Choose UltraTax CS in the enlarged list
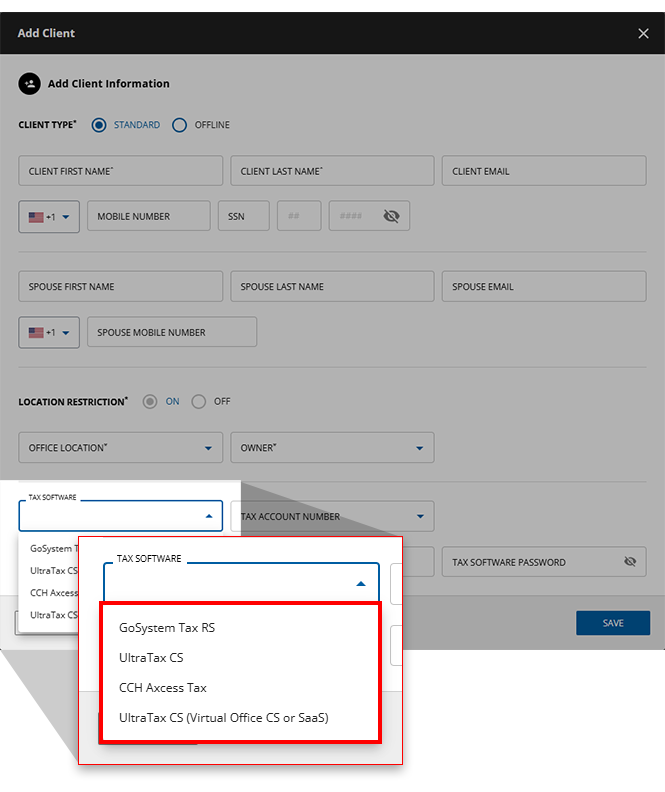This screenshot has width=665, height=792. tap(151, 658)
